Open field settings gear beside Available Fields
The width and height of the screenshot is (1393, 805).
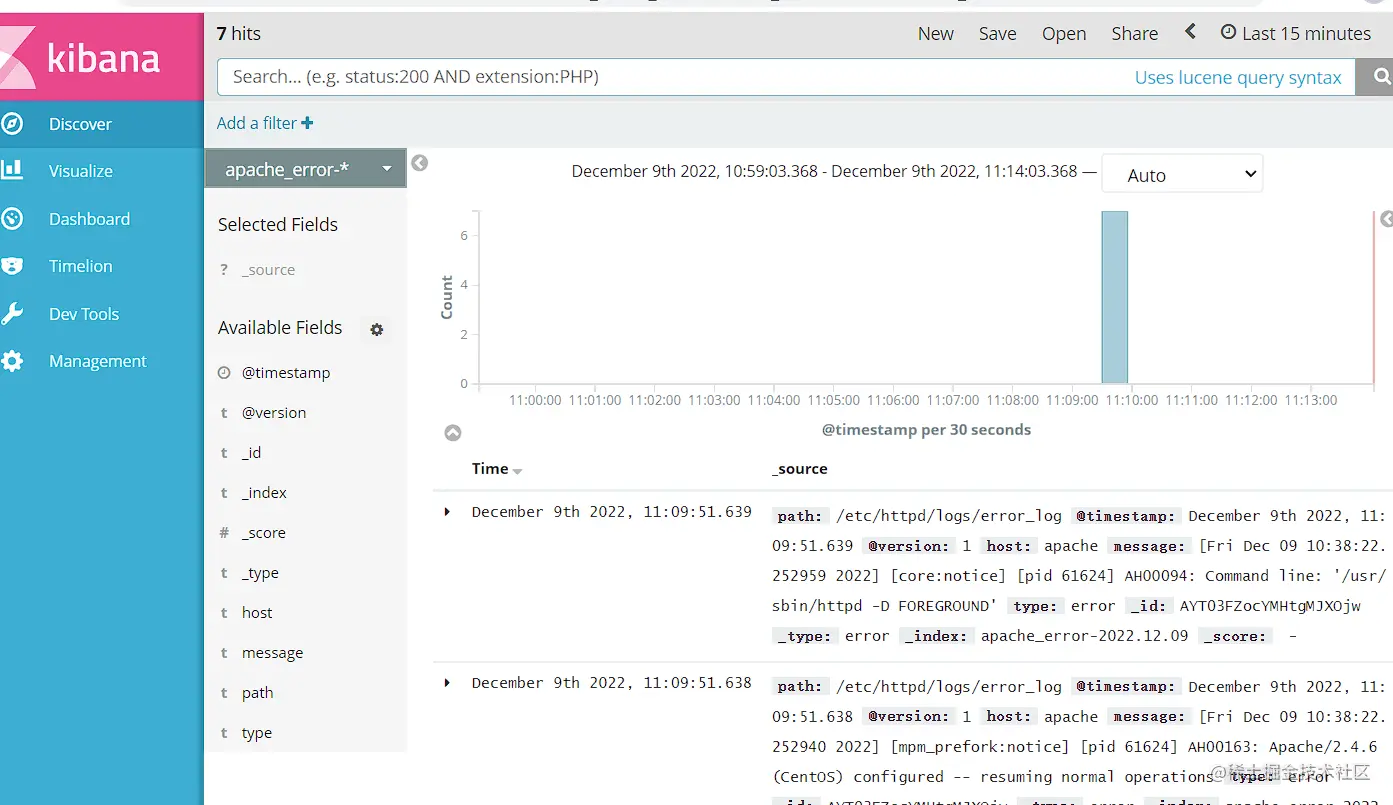point(377,329)
